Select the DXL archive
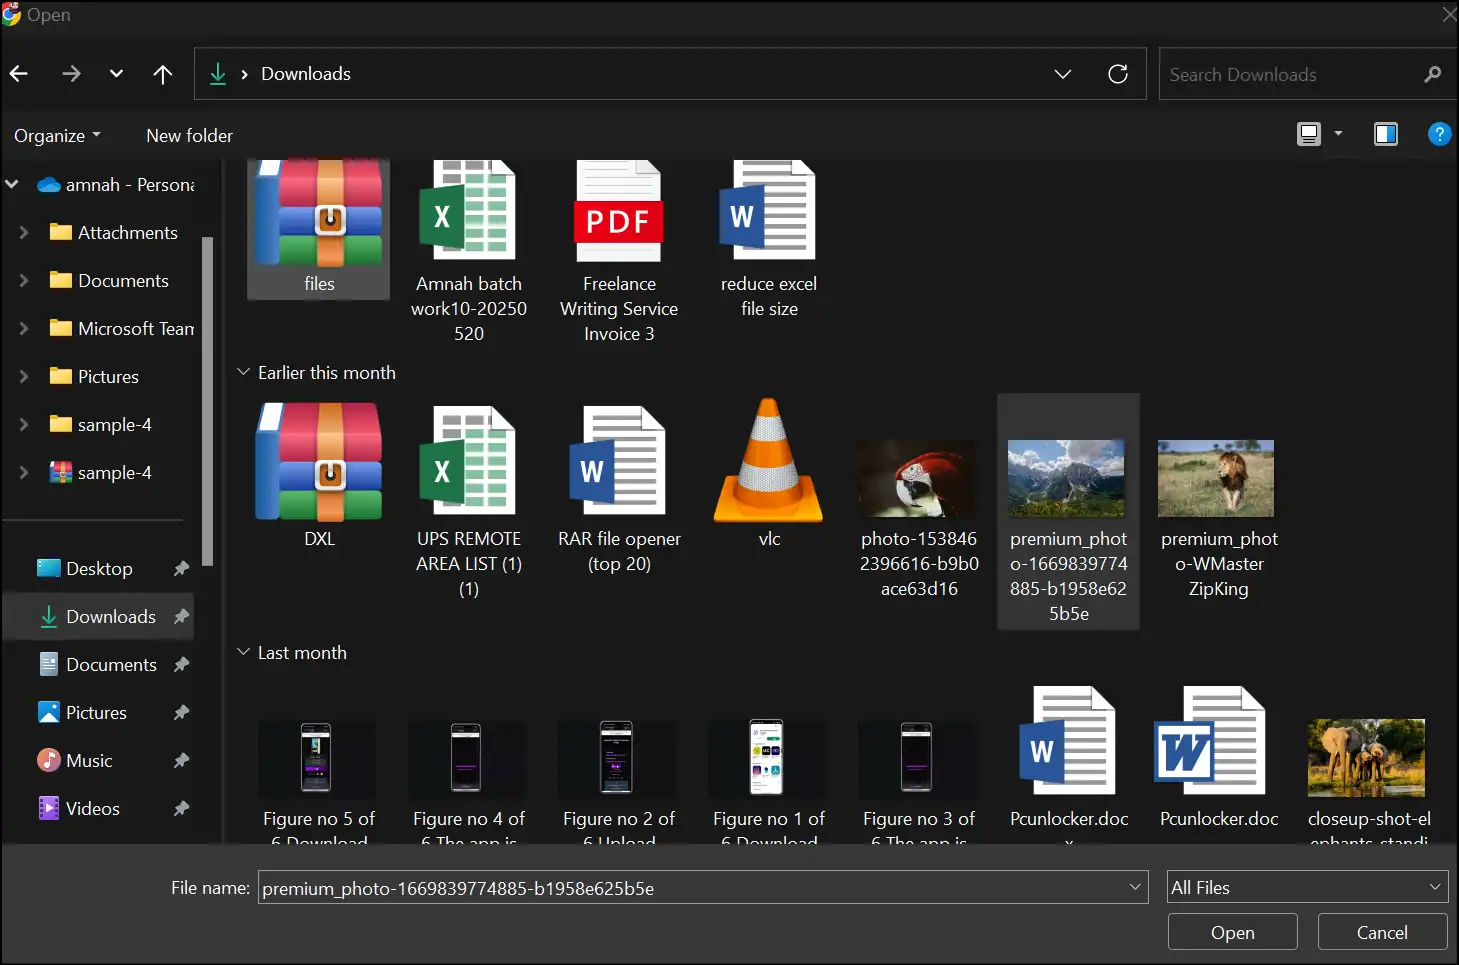Image resolution: width=1459 pixels, height=965 pixels. tap(319, 475)
